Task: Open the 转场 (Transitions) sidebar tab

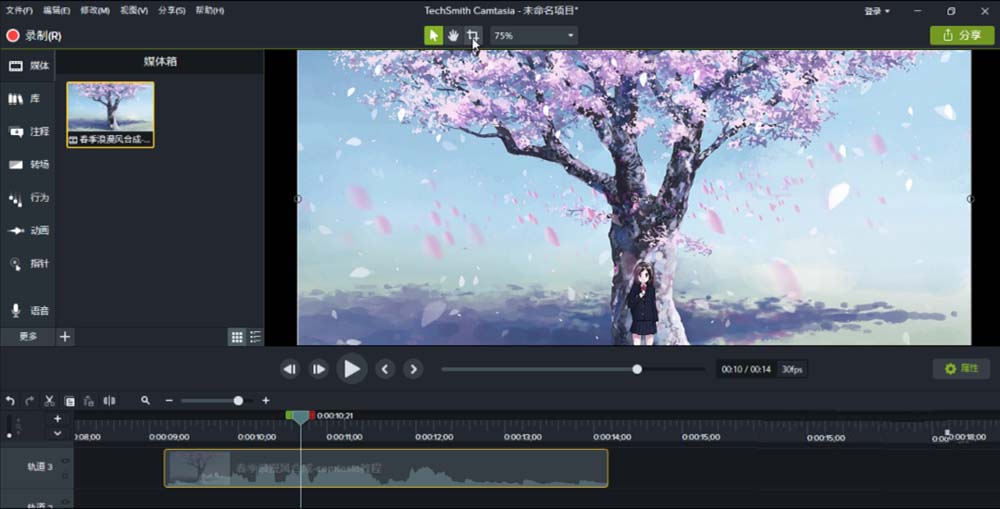Action: 28,165
